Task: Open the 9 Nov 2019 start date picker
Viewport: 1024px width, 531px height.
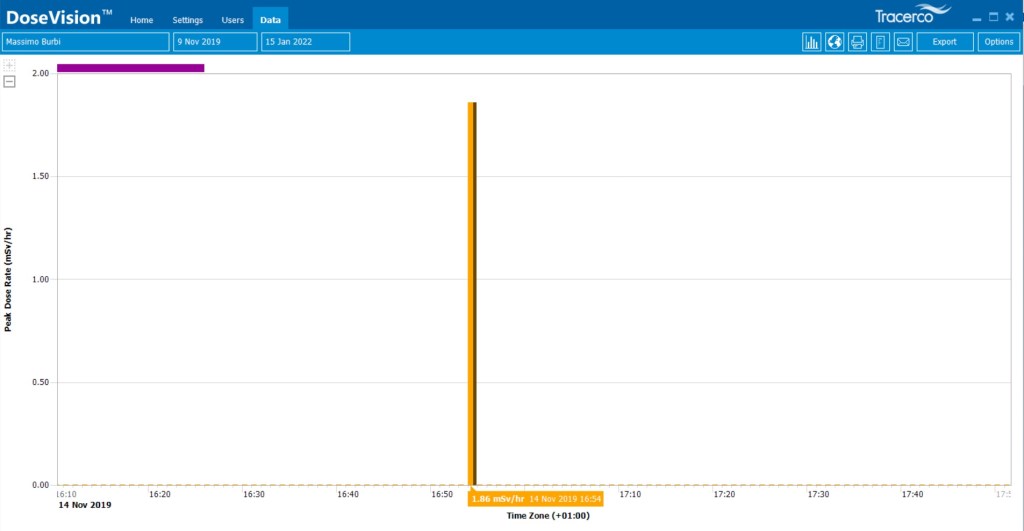Action: 214,42
